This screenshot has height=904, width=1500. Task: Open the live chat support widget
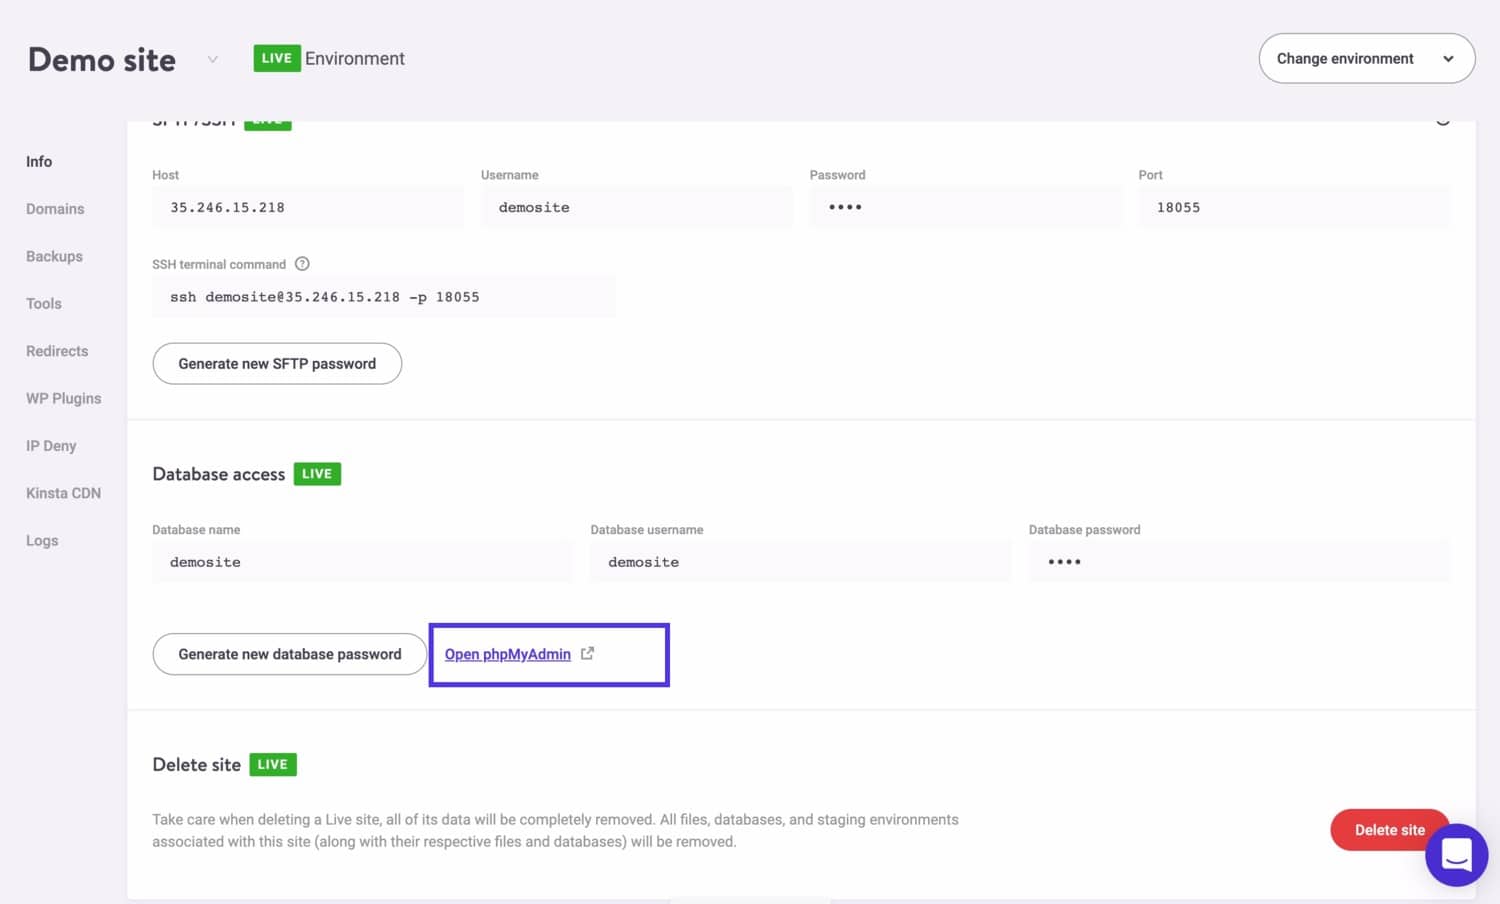[x=1456, y=855]
